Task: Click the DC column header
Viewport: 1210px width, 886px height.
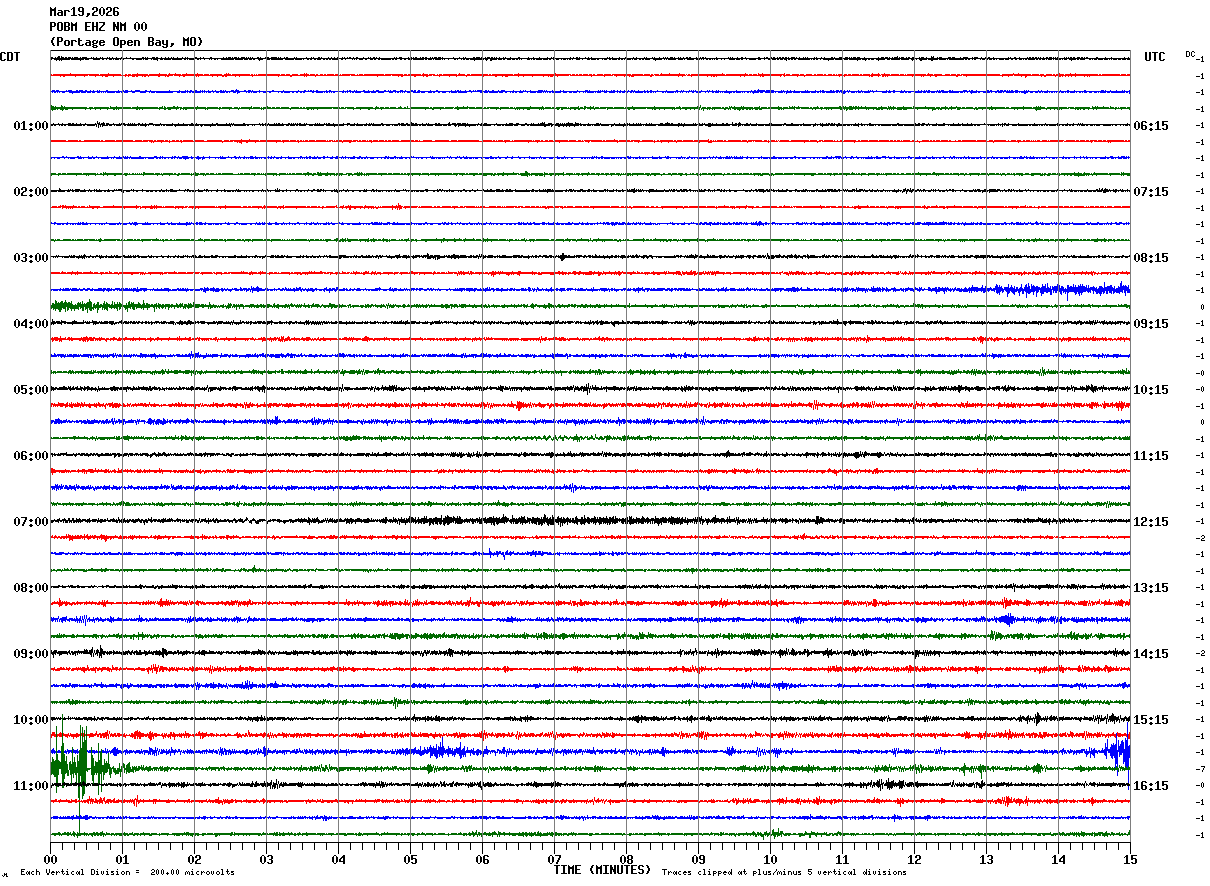Action: tap(1190, 54)
